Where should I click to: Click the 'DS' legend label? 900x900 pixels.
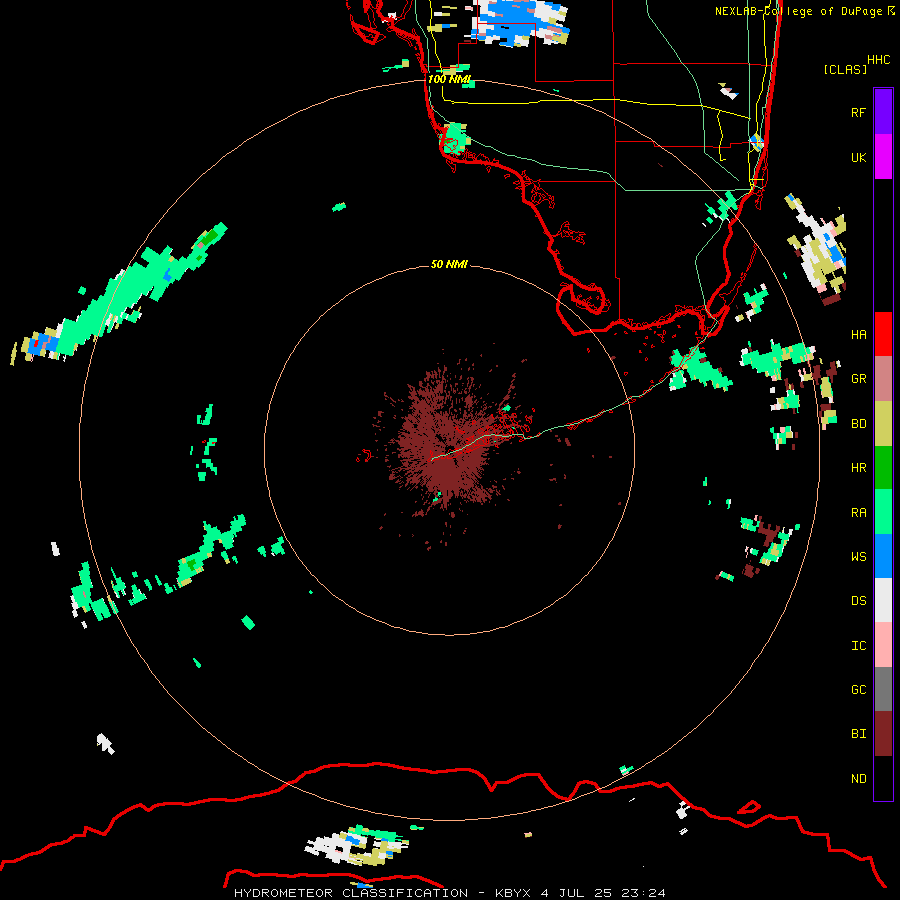pos(858,601)
